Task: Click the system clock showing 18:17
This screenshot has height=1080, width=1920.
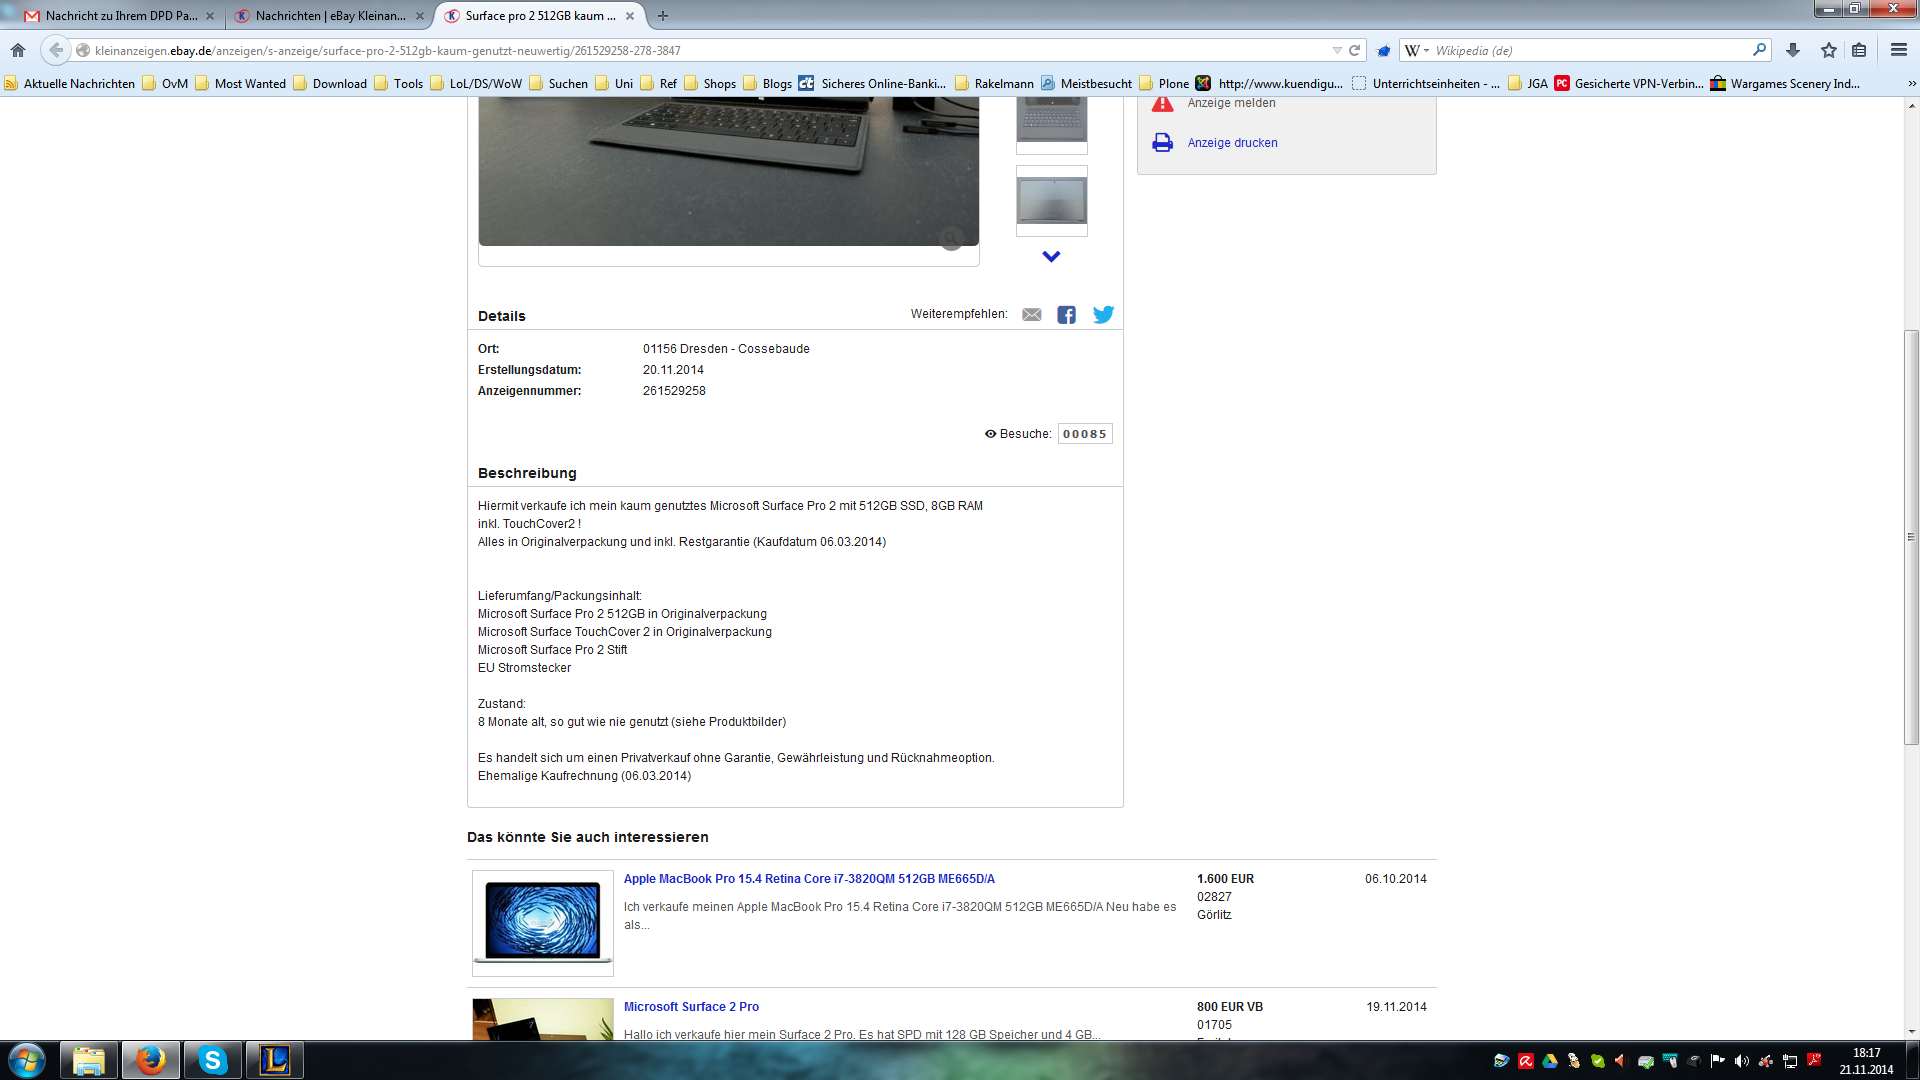Action: tap(1866, 1061)
